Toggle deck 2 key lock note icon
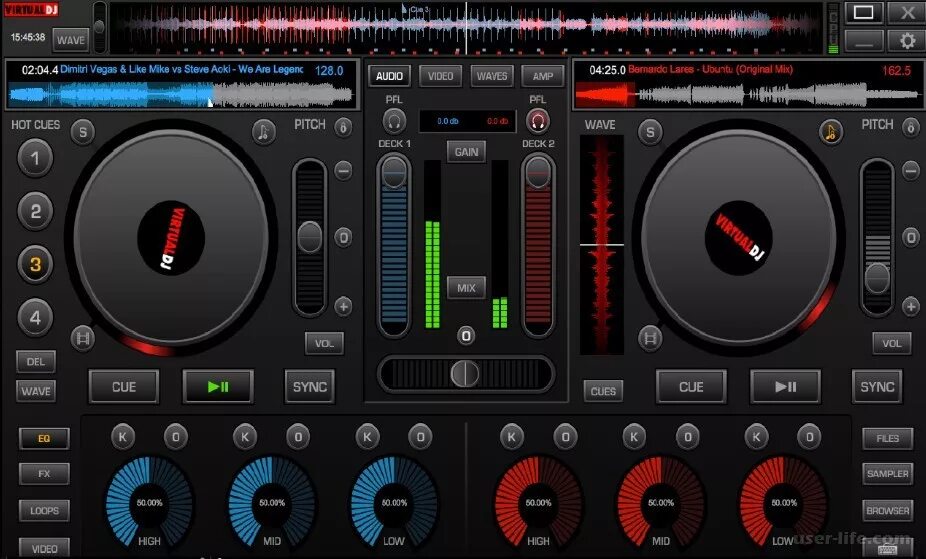The image size is (926, 559). pyautogui.click(x=830, y=132)
